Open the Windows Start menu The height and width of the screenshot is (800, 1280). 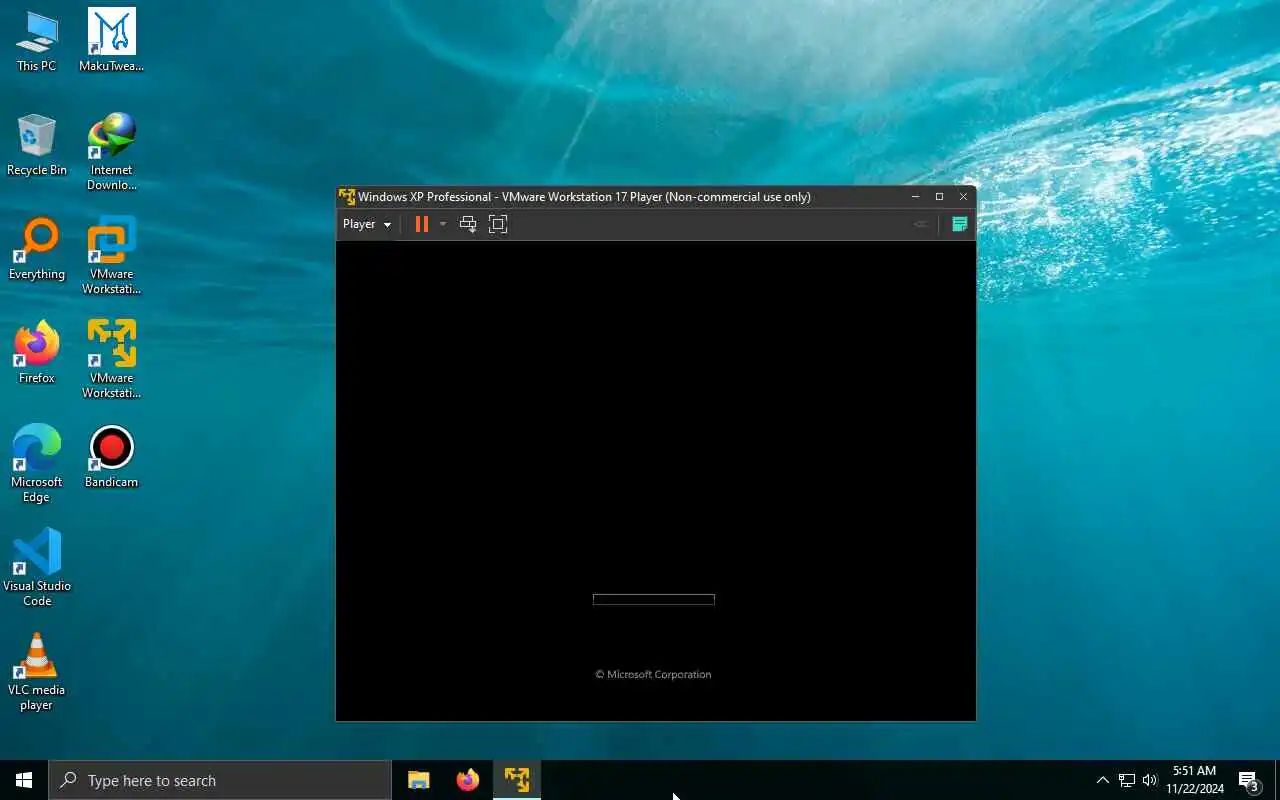click(x=24, y=780)
